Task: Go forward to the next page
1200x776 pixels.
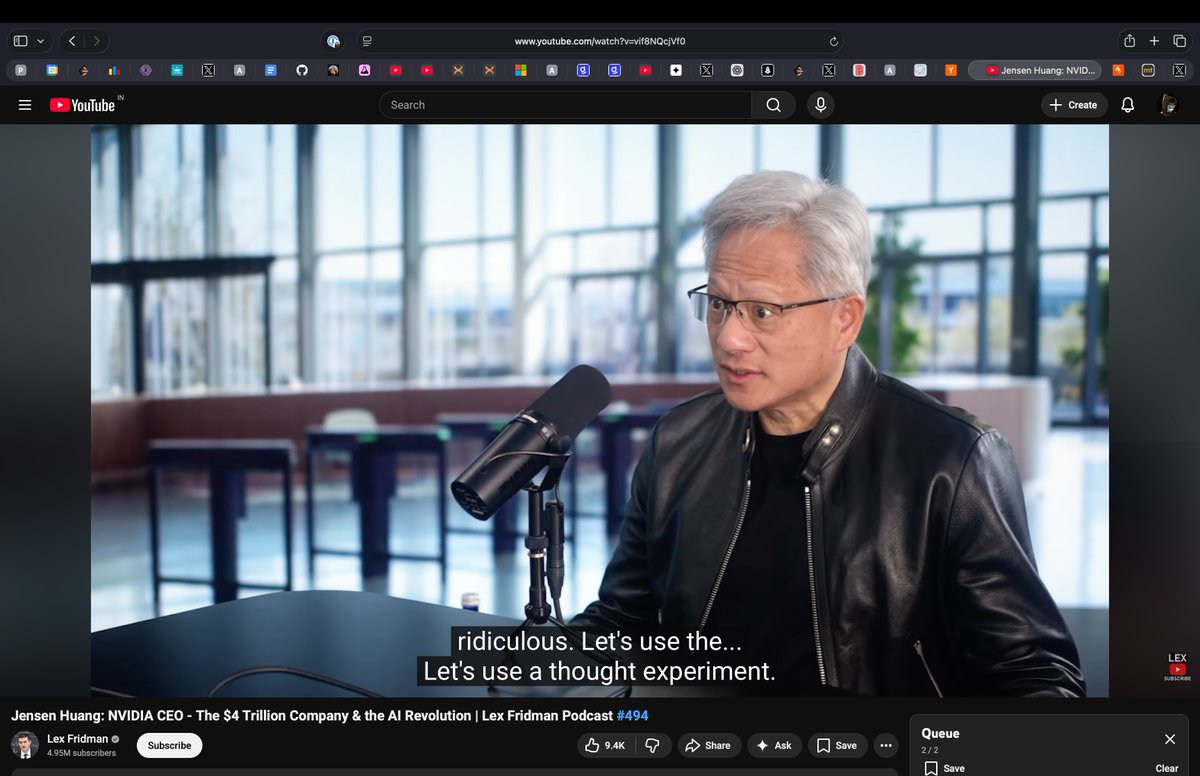Action: (x=97, y=41)
